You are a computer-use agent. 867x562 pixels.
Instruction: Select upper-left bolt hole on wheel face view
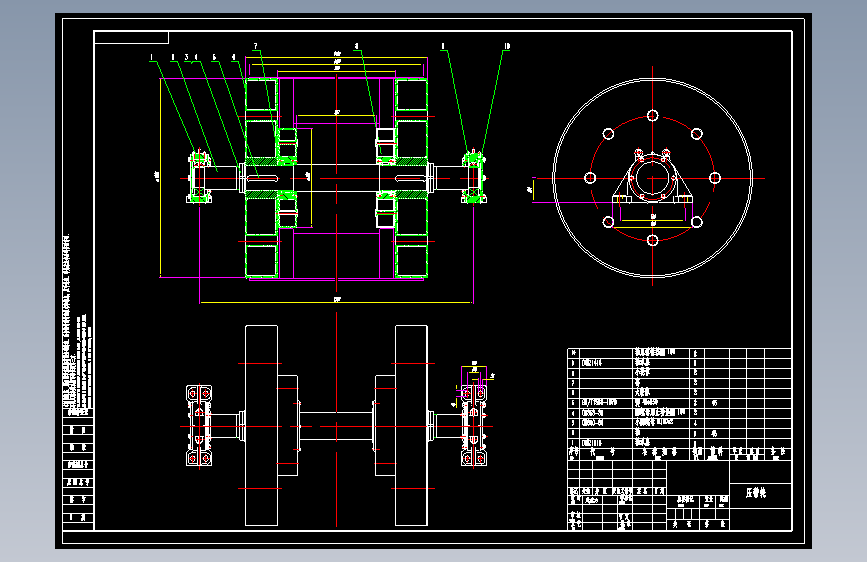coord(608,133)
